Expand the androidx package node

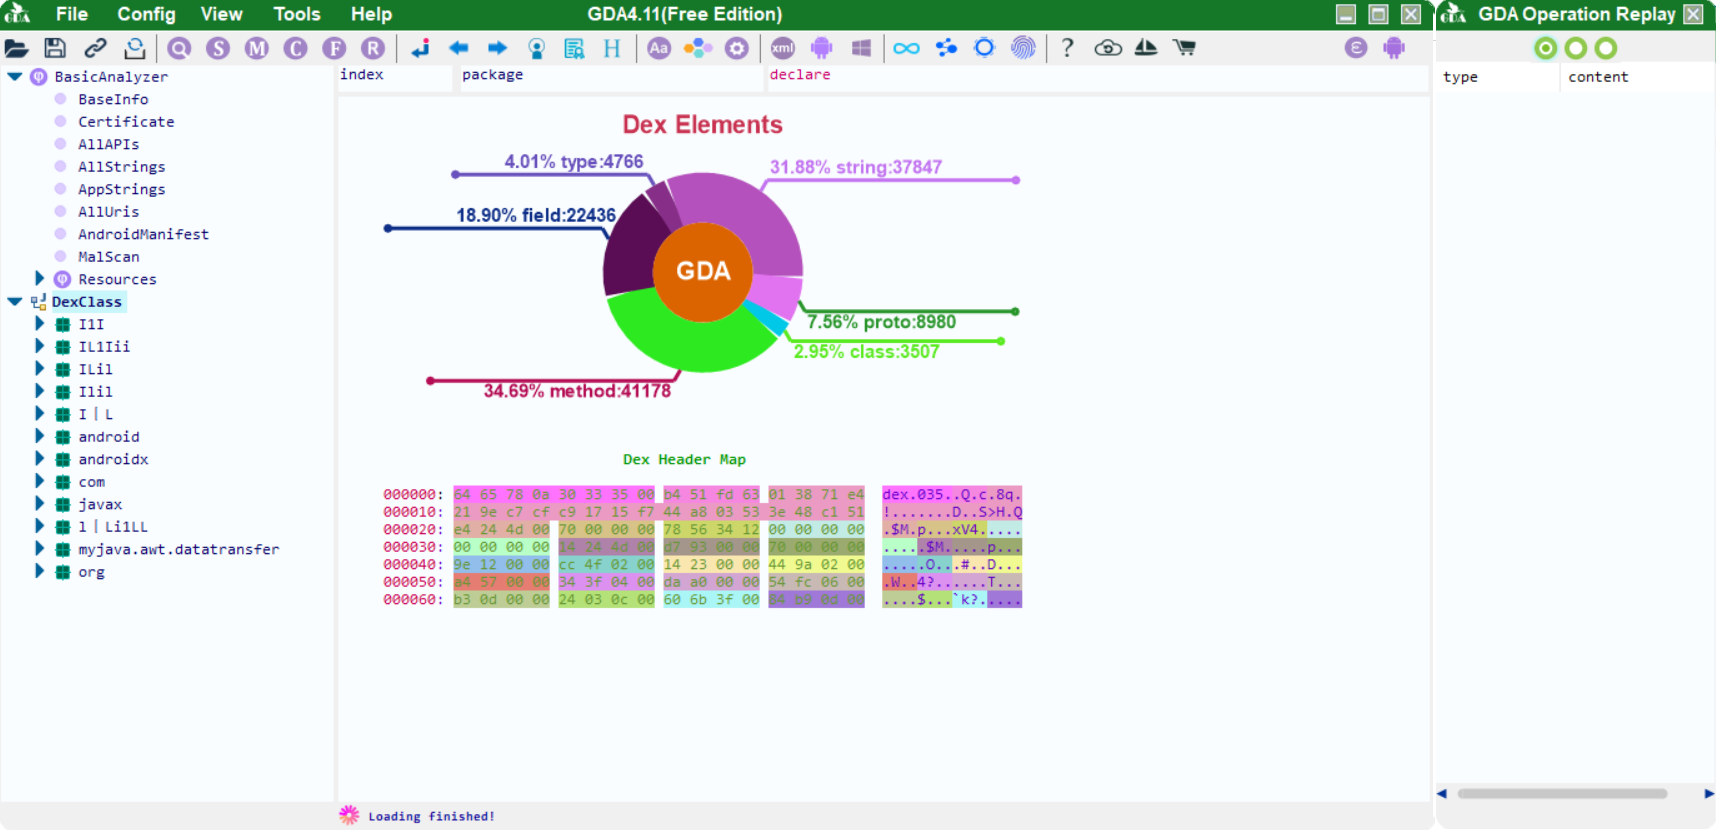40,459
